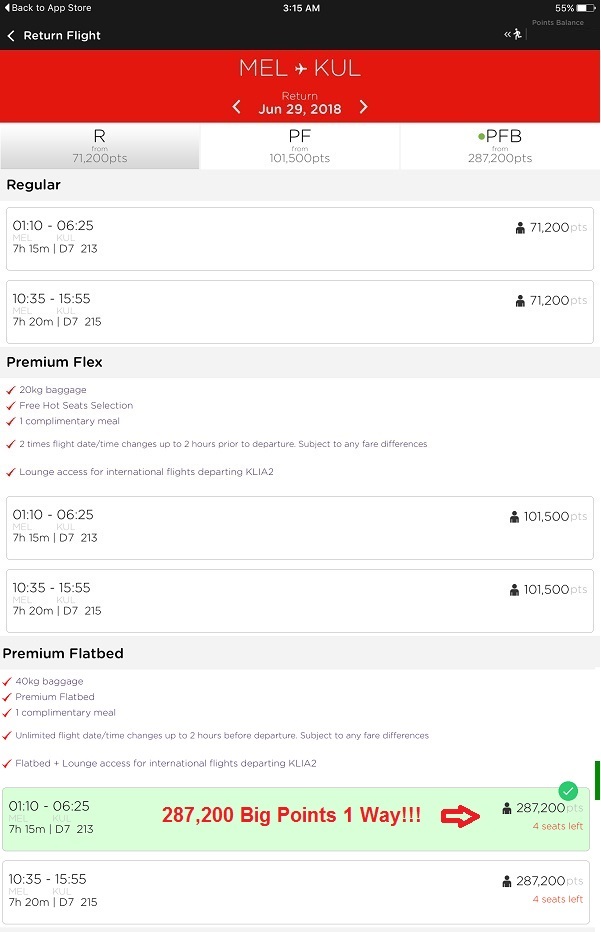Select the PFB 287,200pts fare tab

(x=500, y=146)
